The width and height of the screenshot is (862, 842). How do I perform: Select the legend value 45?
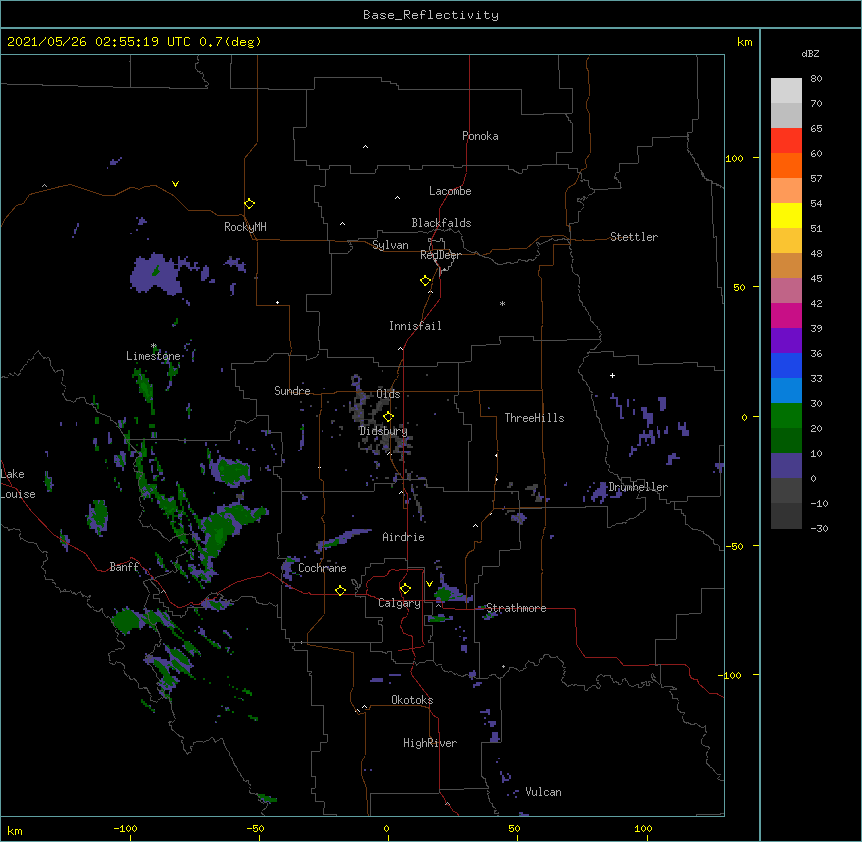click(816, 279)
